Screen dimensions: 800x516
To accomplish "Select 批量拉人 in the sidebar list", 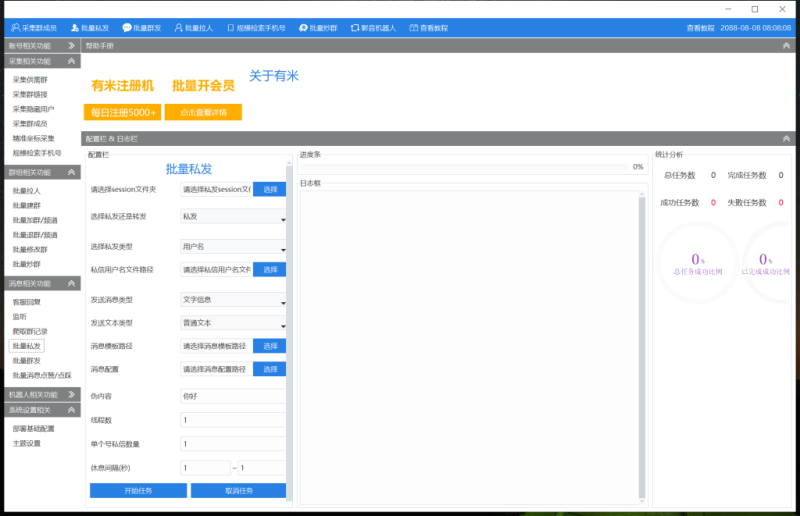I will (x=27, y=191).
